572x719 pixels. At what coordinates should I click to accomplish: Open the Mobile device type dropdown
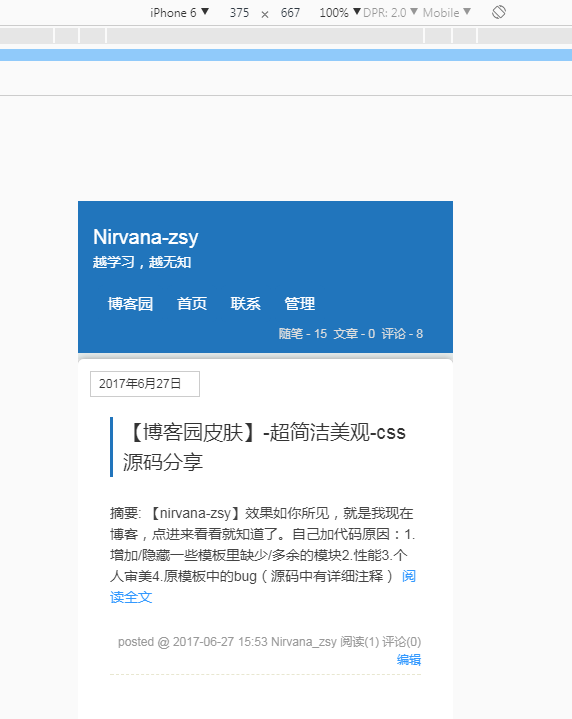(447, 12)
